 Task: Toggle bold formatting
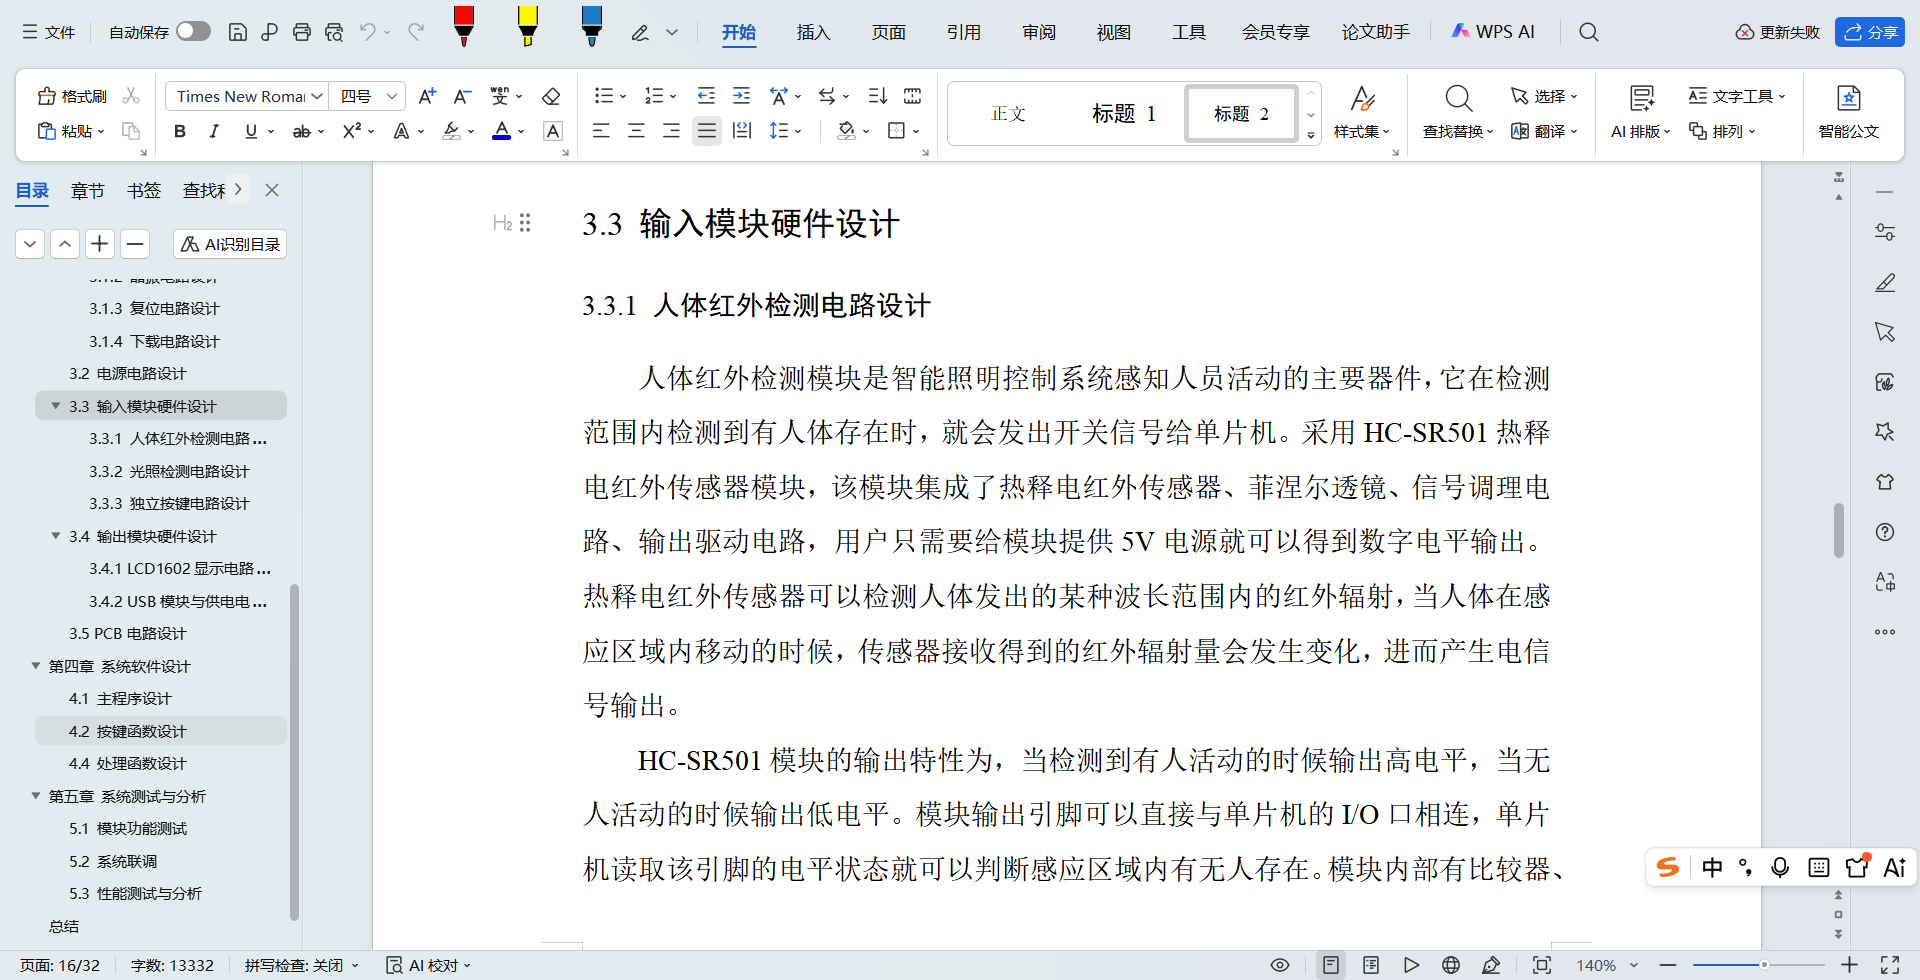point(180,131)
